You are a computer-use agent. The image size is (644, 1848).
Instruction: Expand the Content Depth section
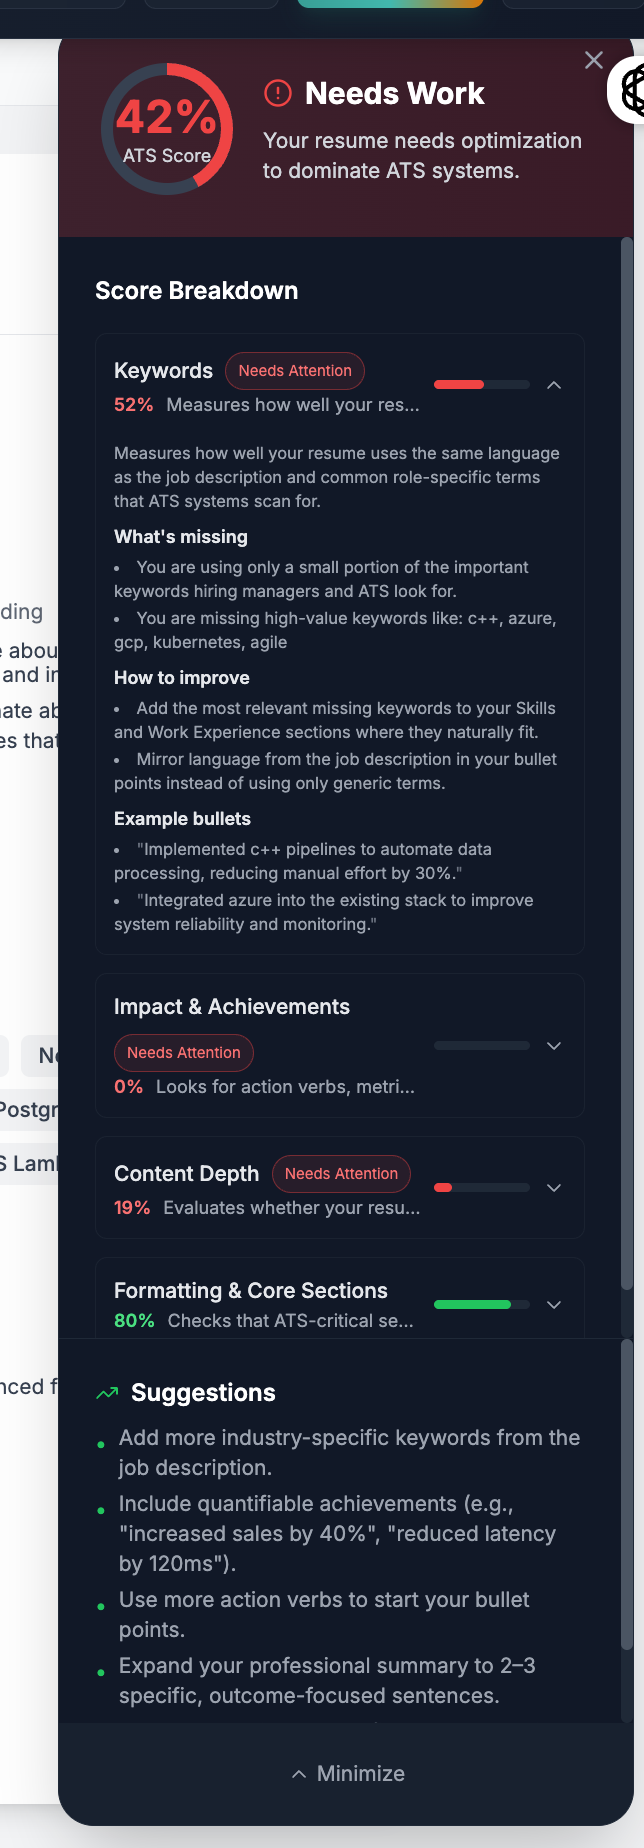tap(554, 1187)
